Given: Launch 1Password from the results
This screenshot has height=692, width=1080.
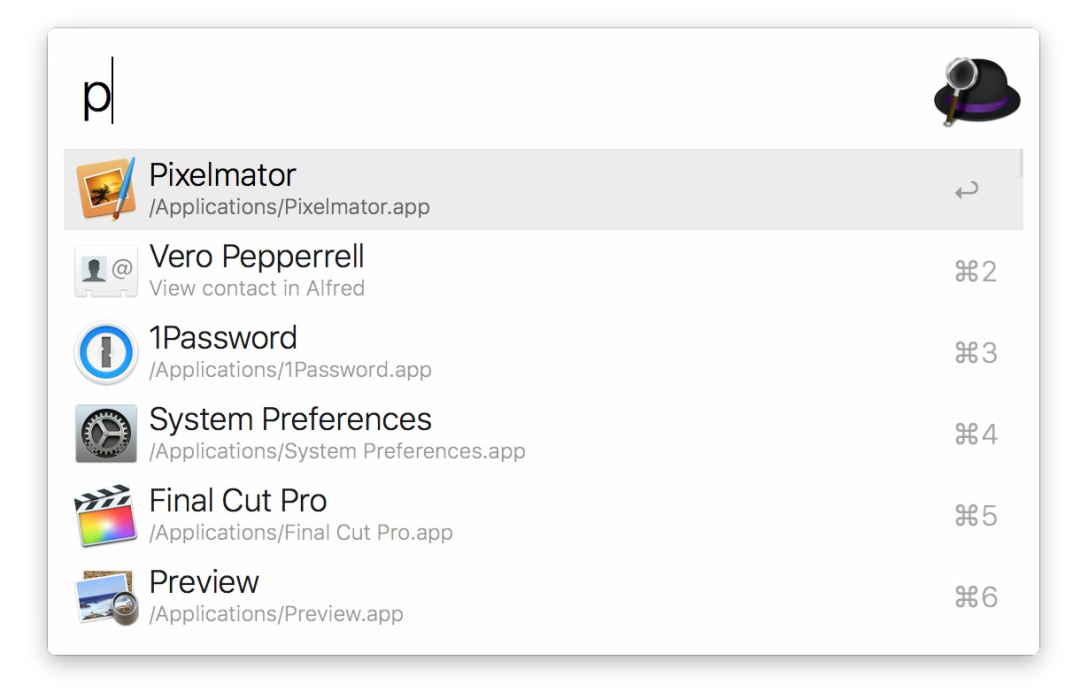Looking at the screenshot, I should tap(223, 338).
